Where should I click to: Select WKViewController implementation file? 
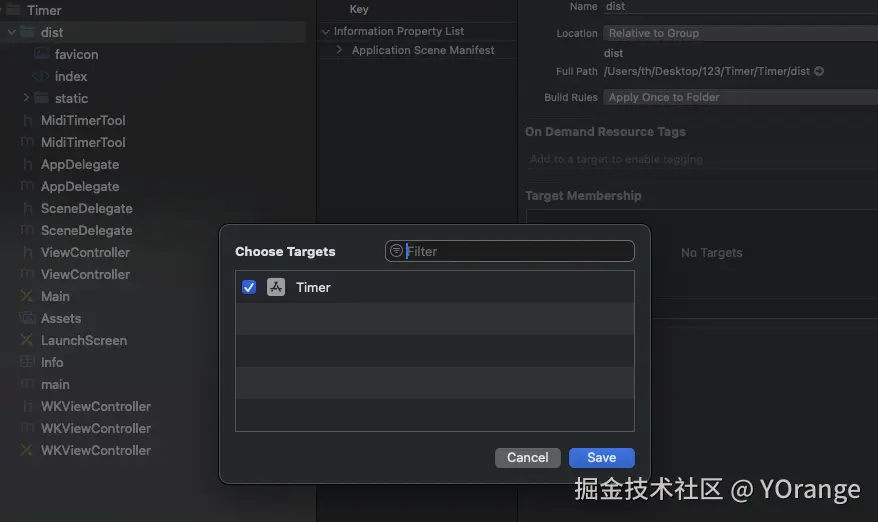coord(95,428)
